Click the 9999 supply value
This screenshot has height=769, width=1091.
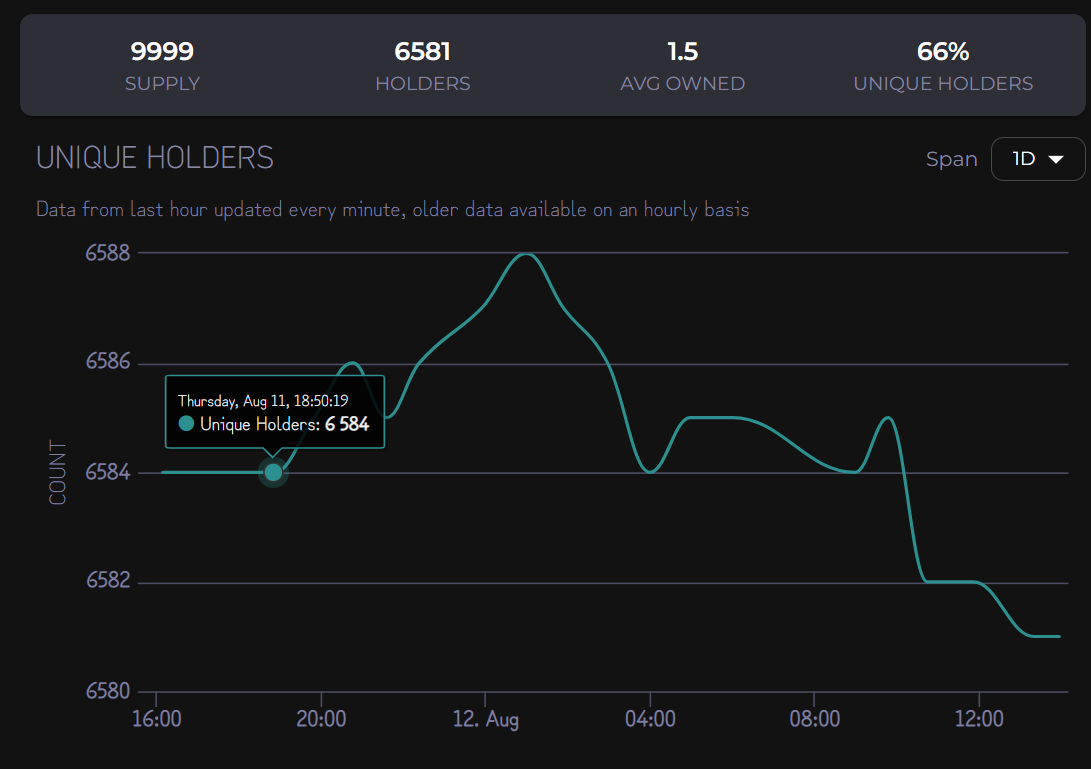162,51
